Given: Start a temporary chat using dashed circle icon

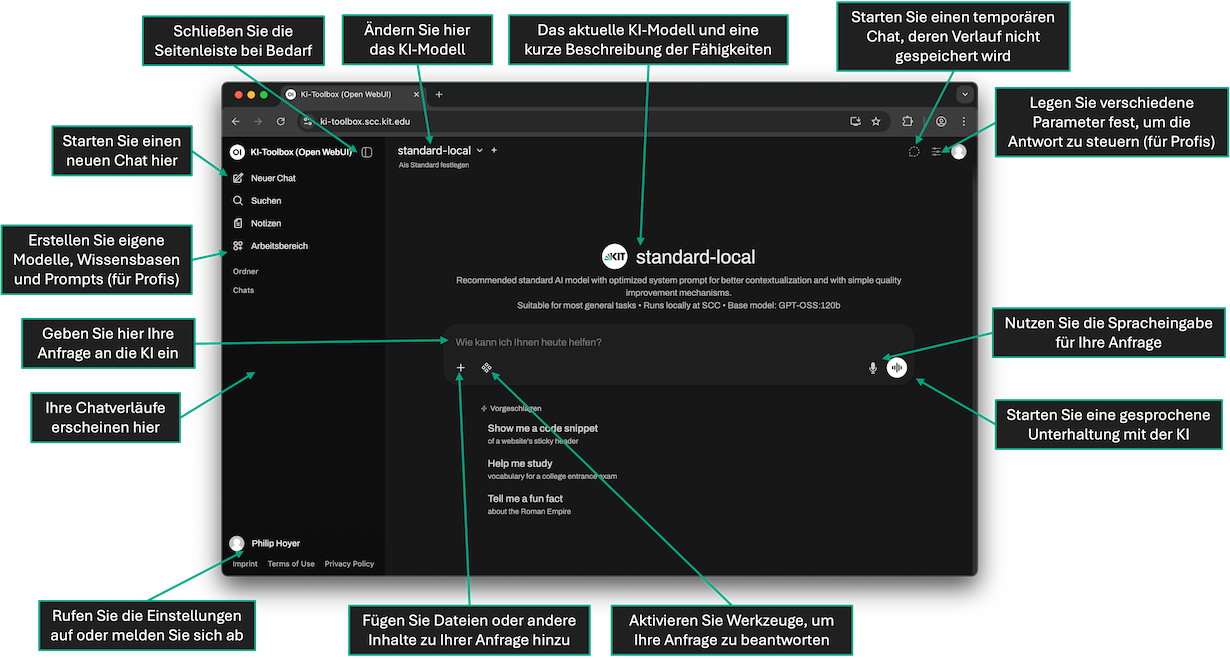Looking at the screenshot, I should (x=913, y=152).
